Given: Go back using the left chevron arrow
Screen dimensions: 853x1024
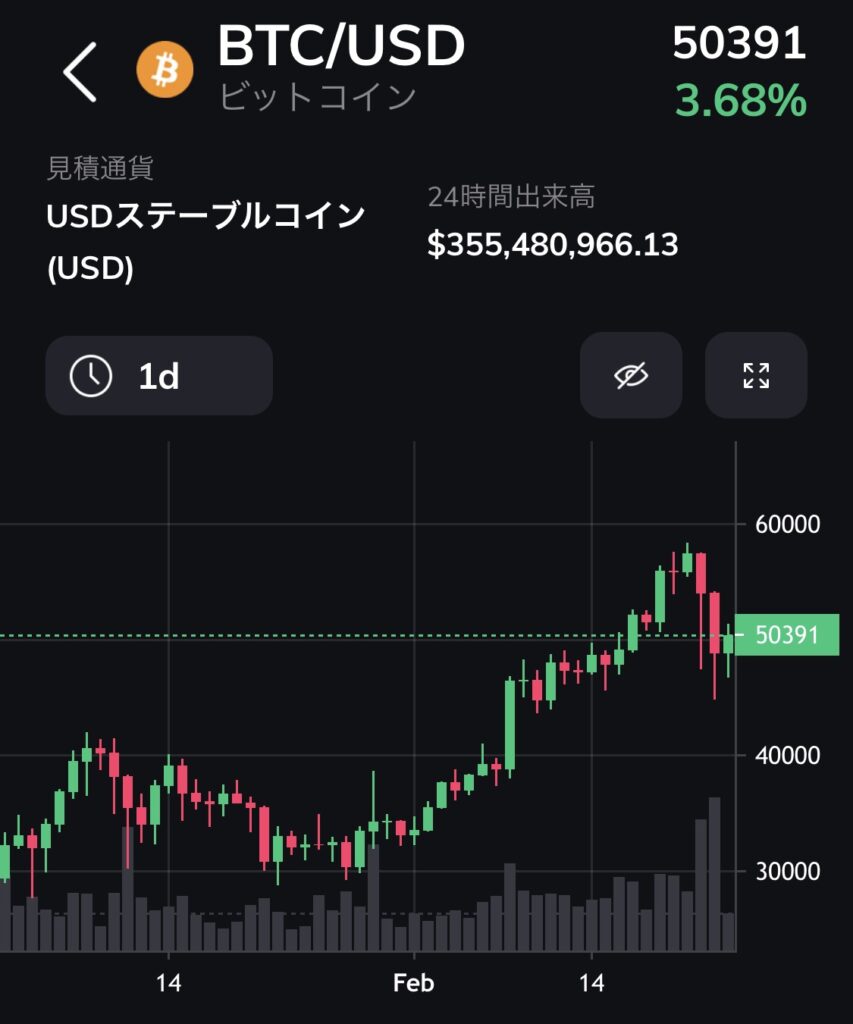Looking at the screenshot, I should tap(80, 72).
